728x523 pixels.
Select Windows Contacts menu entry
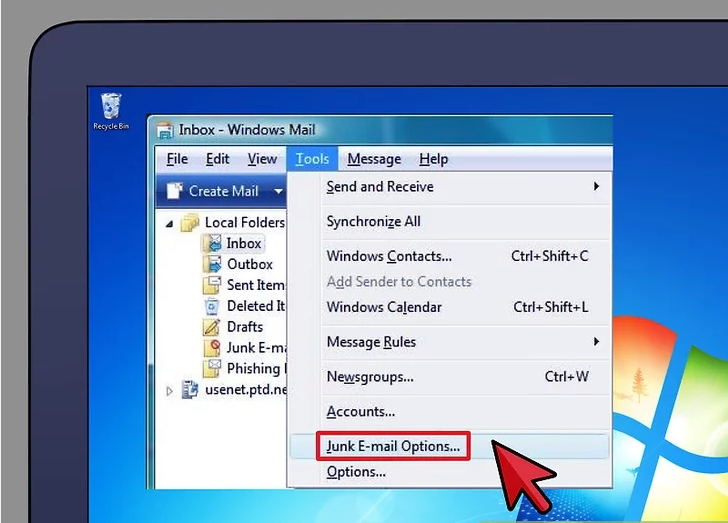[389, 256]
